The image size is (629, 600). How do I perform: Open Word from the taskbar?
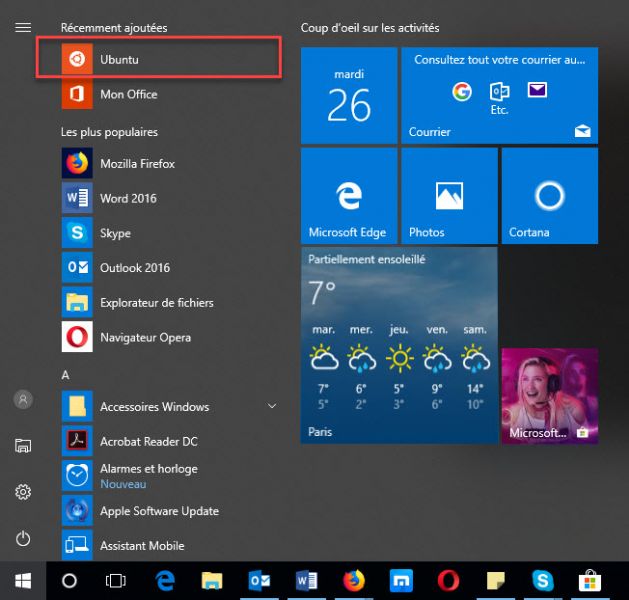pos(306,581)
